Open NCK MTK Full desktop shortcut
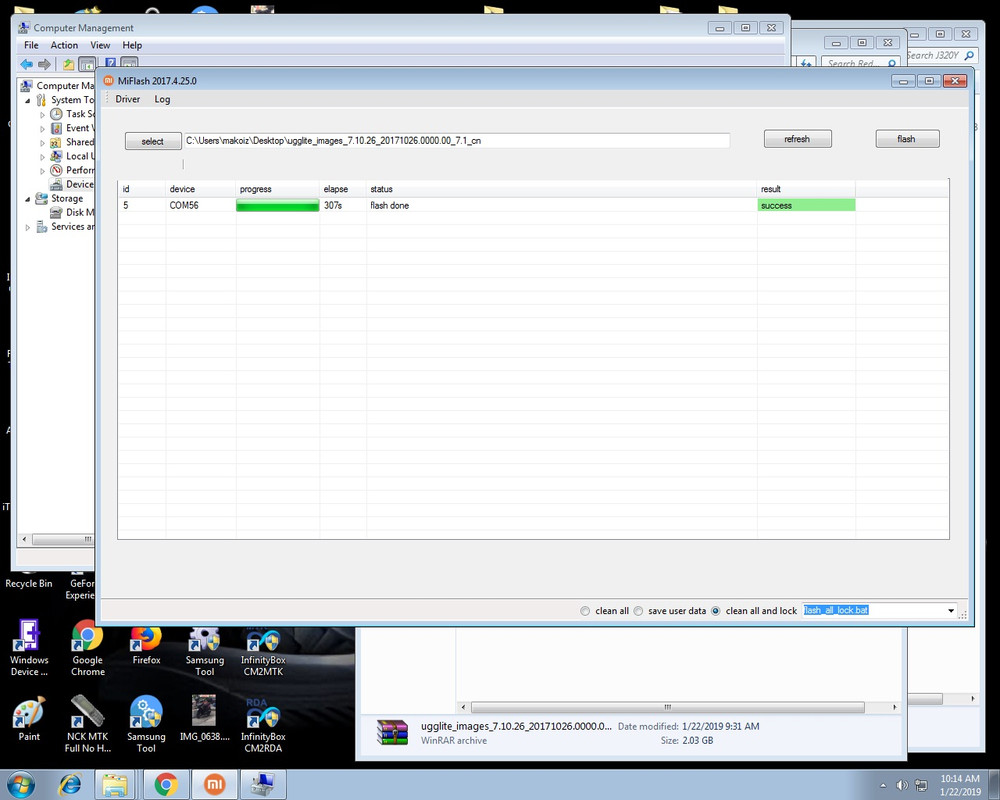This screenshot has width=1000, height=800. pyautogui.click(x=87, y=723)
